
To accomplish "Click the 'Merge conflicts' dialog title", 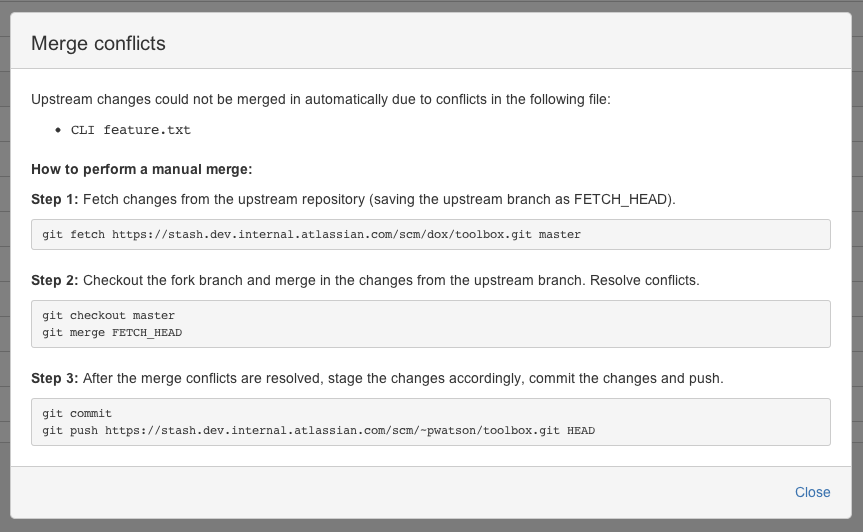I will (98, 43).
